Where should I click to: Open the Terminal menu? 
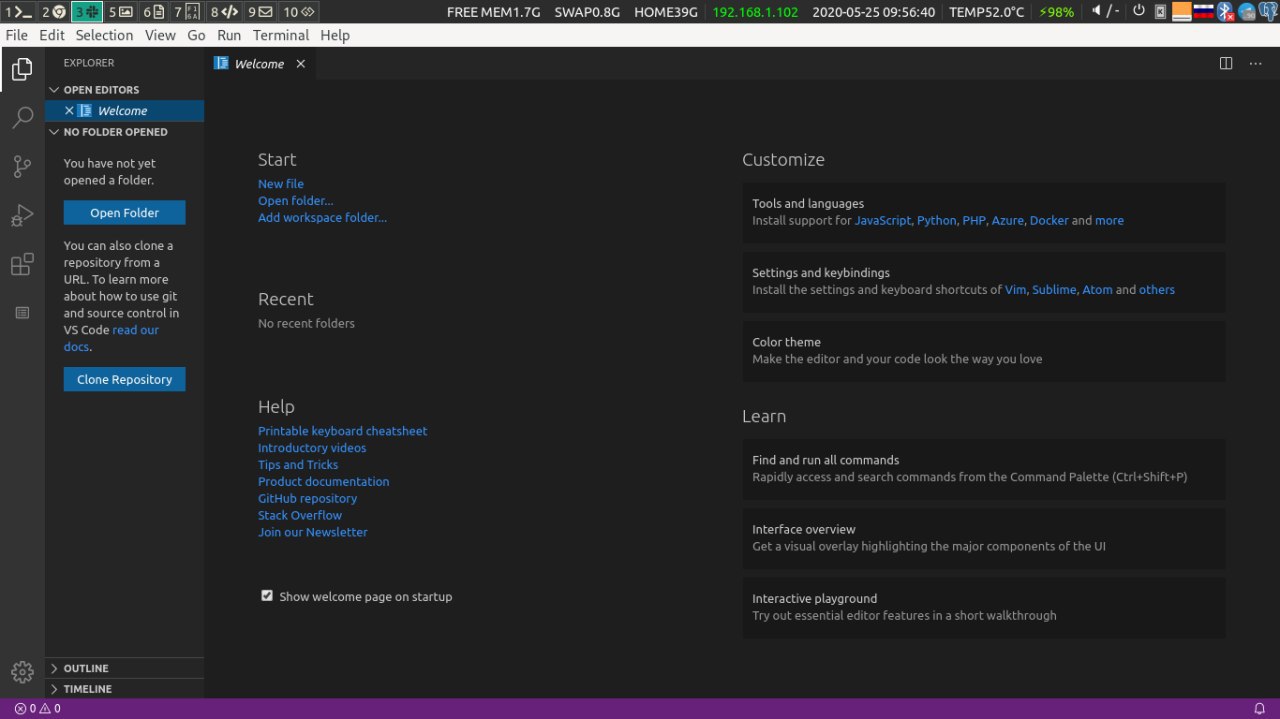pyautogui.click(x=281, y=35)
